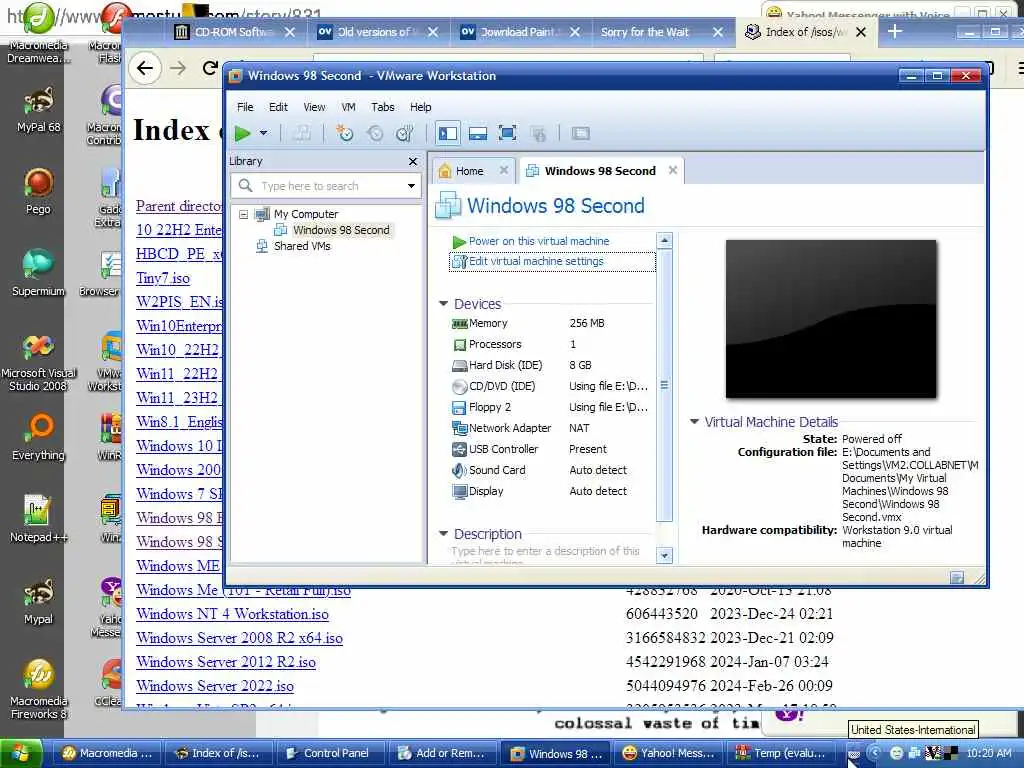Click the green Power On toolbar button

tap(242, 133)
